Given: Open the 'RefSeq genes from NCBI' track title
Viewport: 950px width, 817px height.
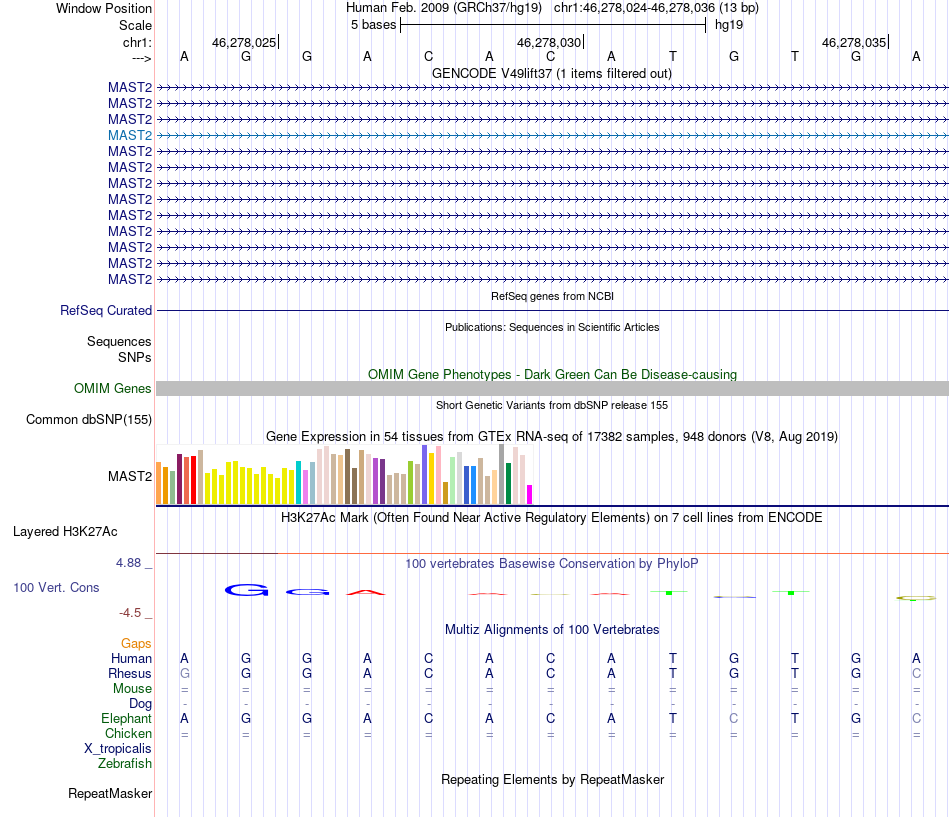Looking at the screenshot, I should 552,296.
